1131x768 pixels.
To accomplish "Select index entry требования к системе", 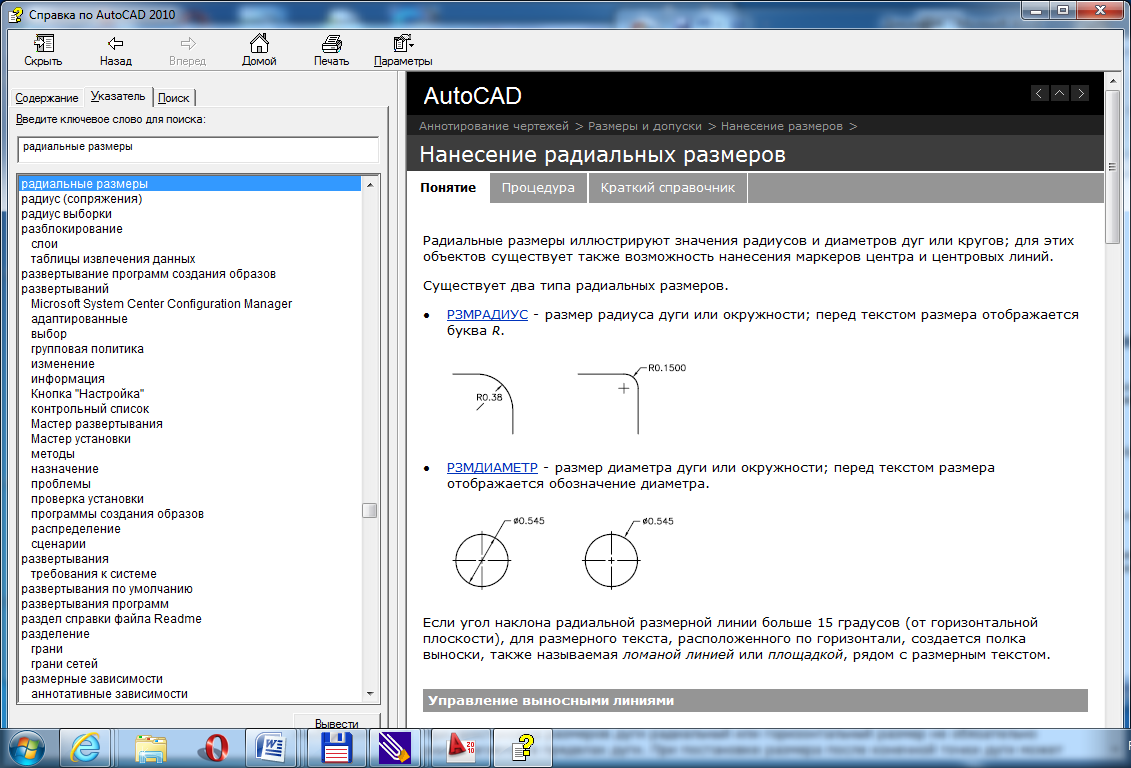I will [x=94, y=574].
